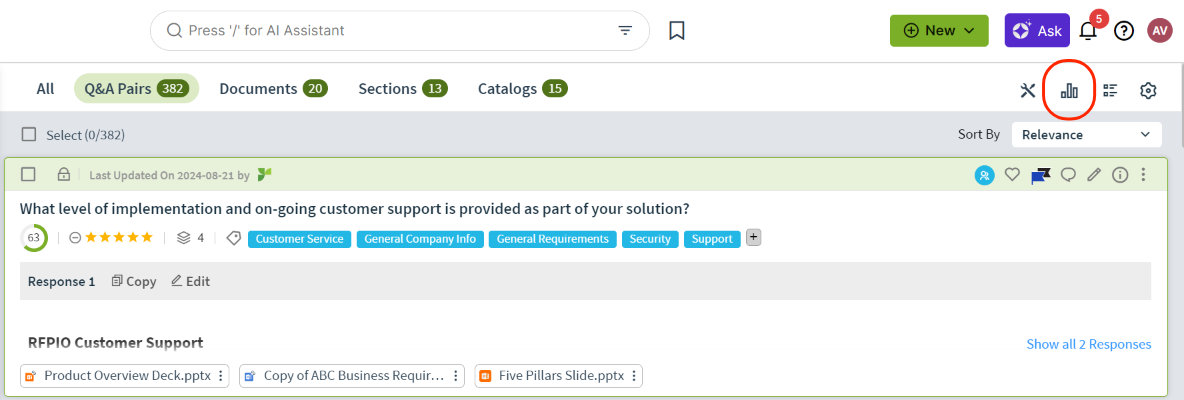The width and height of the screenshot is (1184, 400).
Task: Open the help question mark icon
Action: (x=1124, y=31)
